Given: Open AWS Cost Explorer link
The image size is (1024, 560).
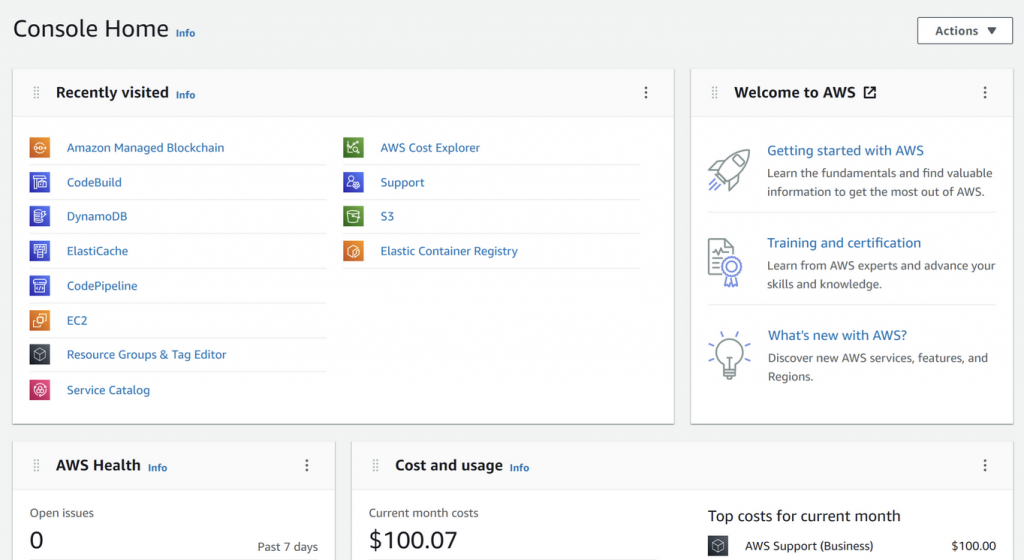Looking at the screenshot, I should (x=430, y=148).
